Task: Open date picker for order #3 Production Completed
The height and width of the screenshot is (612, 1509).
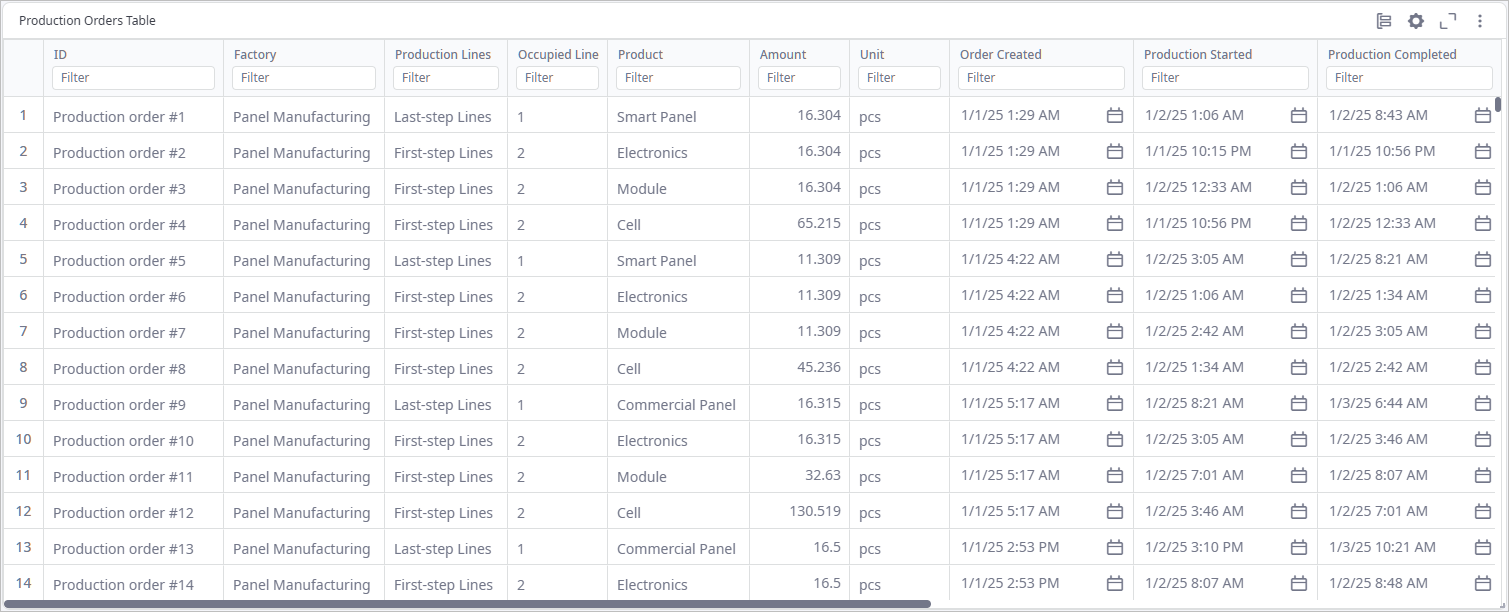Action: point(1483,188)
